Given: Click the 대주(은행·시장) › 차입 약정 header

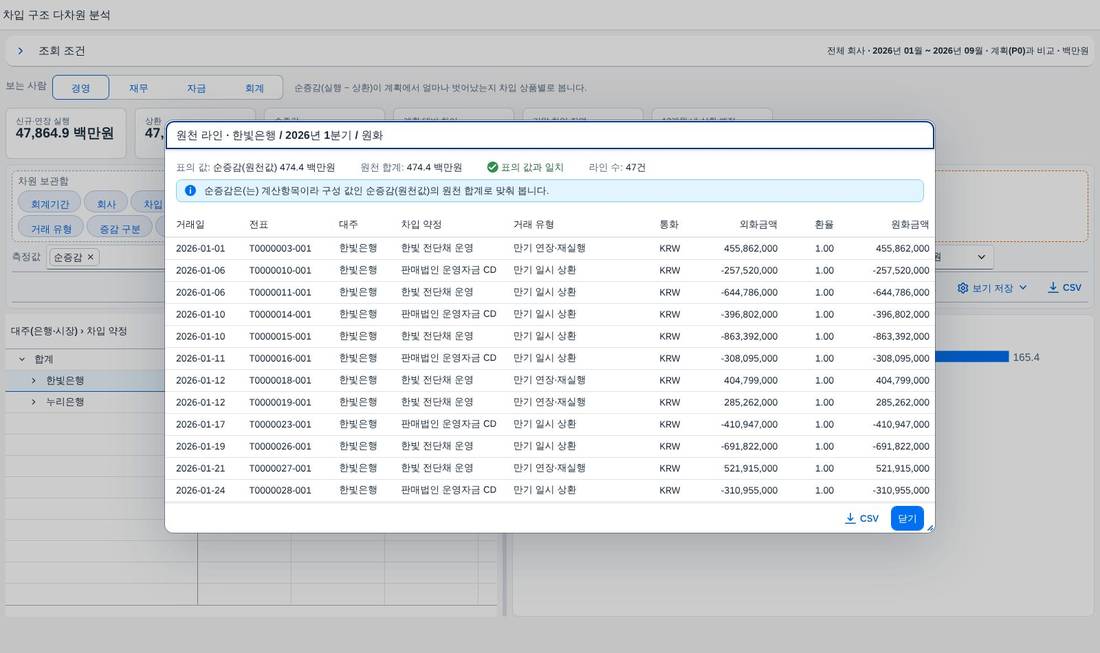Looking at the screenshot, I should pyautogui.click(x=69, y=331).
